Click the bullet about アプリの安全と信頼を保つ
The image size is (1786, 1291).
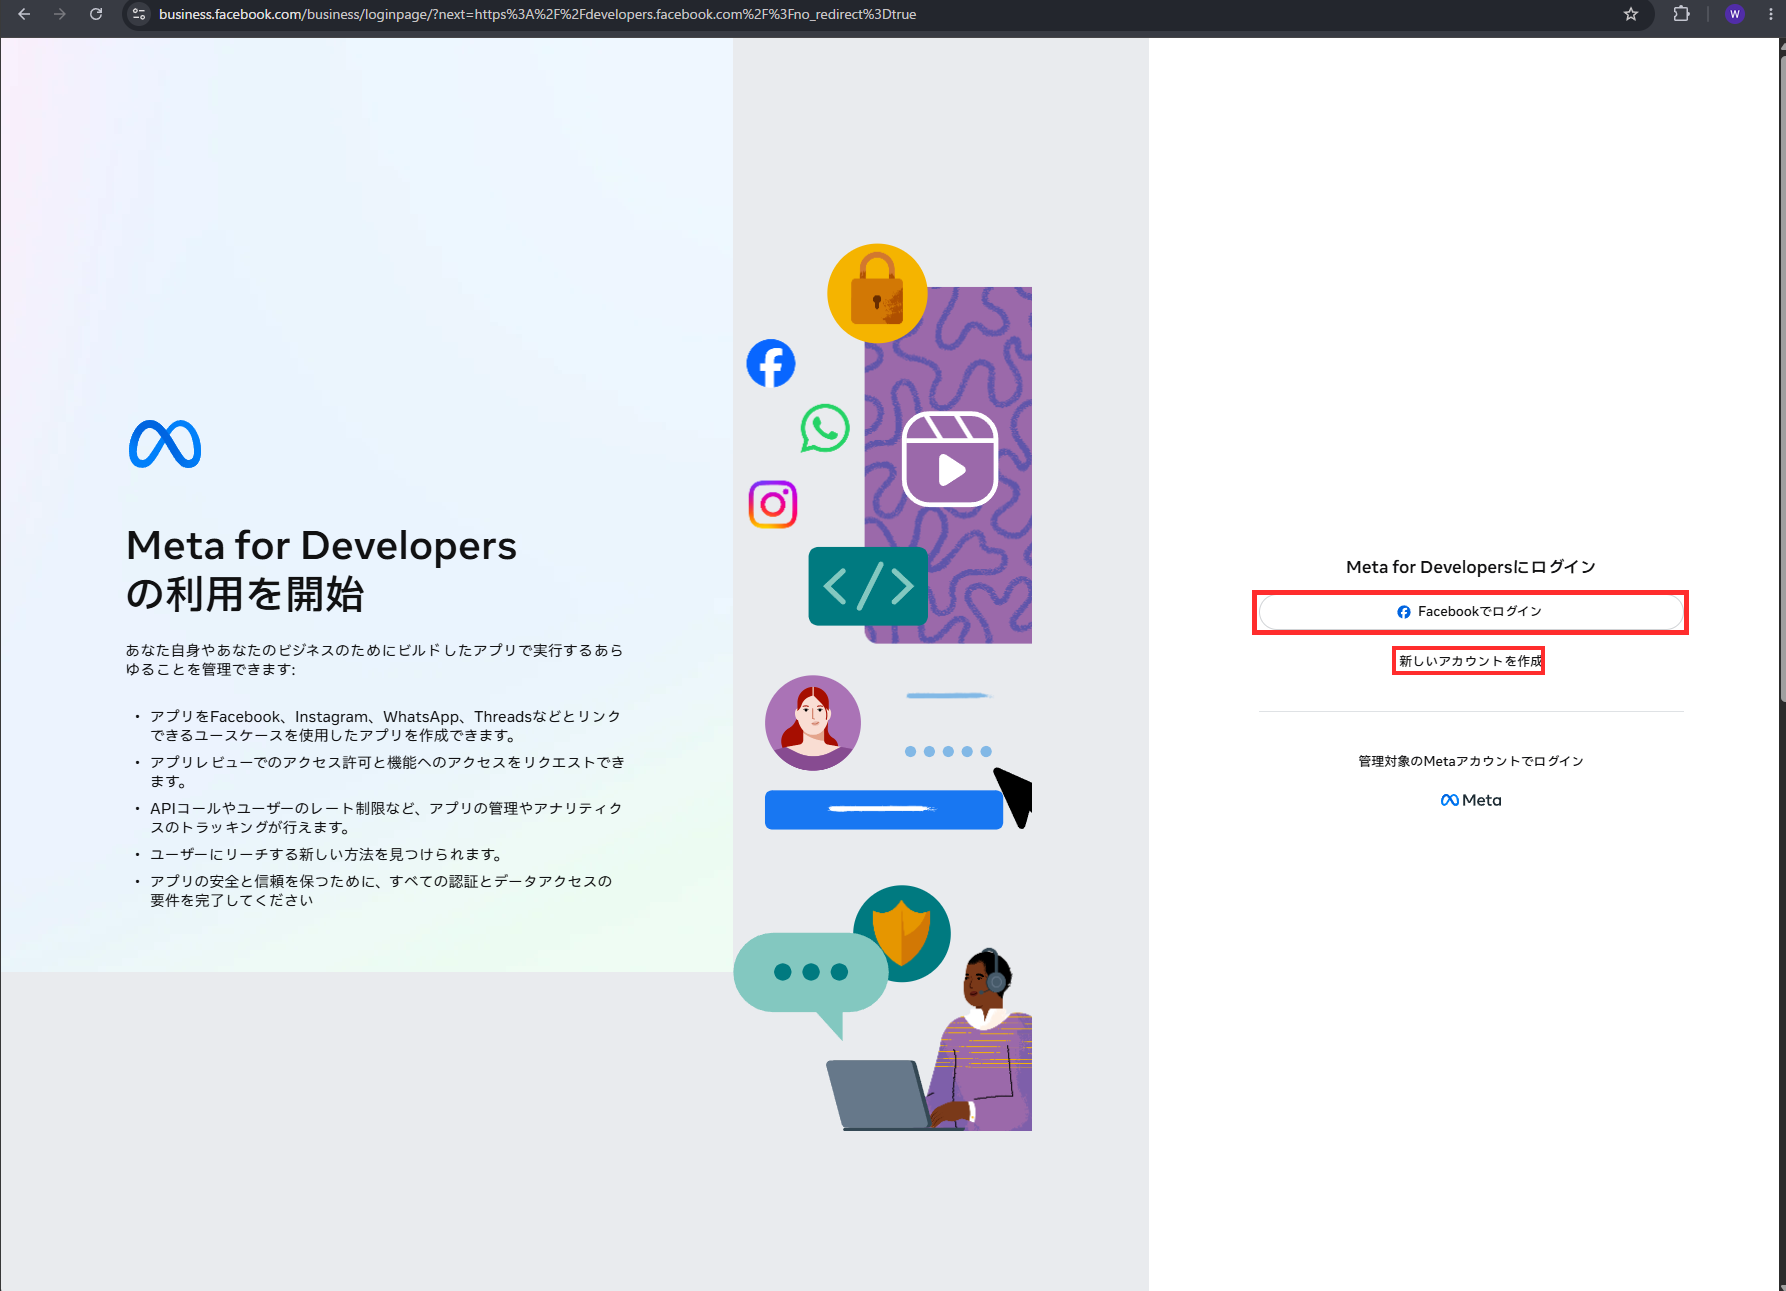tap(381, 891)
